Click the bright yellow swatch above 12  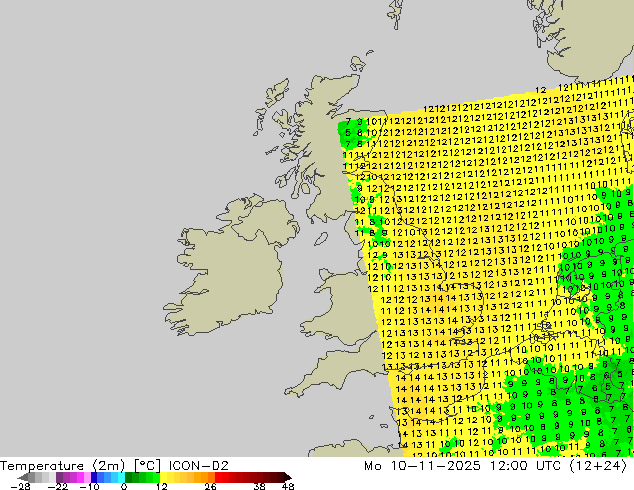pyautogui.click(x=163, y=477)
